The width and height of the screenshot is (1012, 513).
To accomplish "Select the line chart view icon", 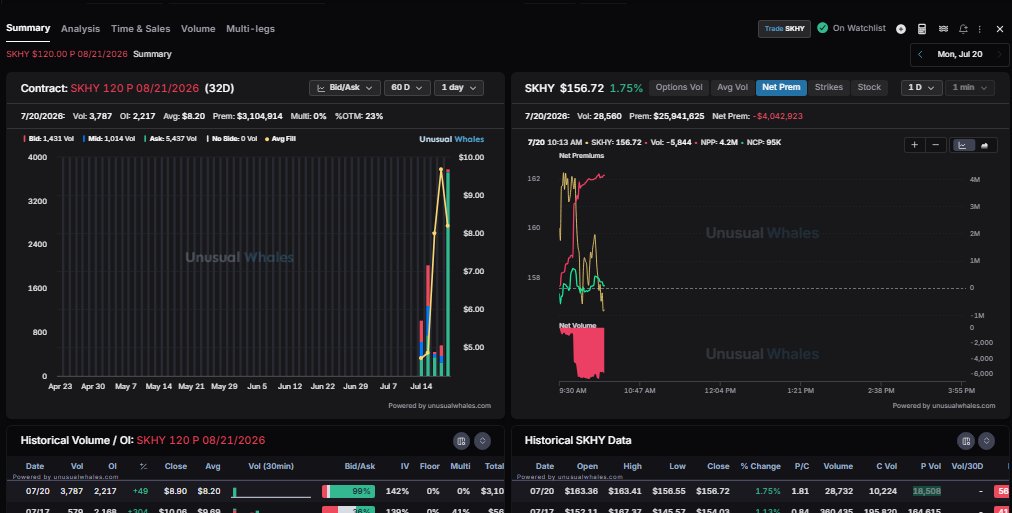I will click(x=962, y=145).
